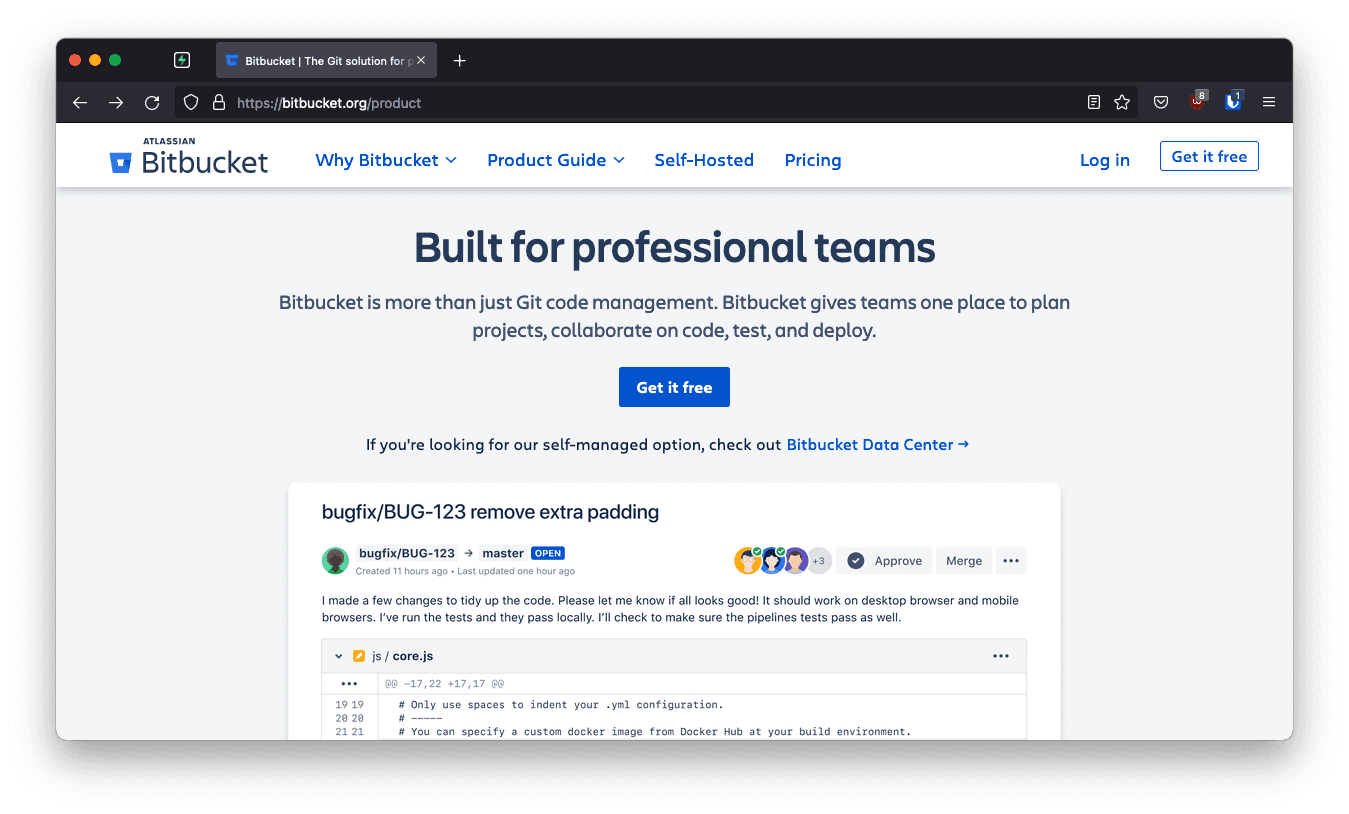Open the Bitwarden extension icon
The image size is (1349, 814).
[x=1233, y=100]
